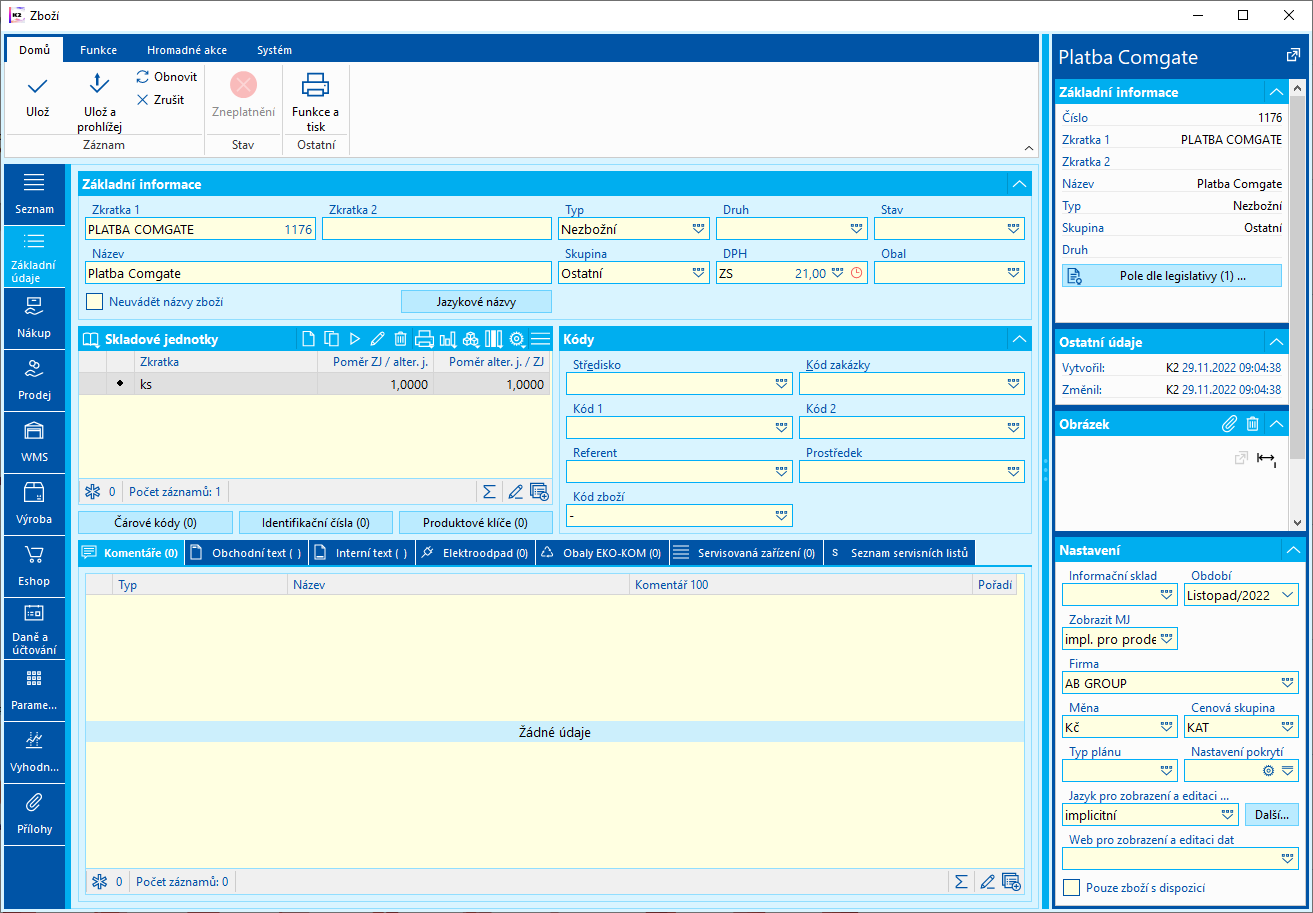
Task: Collapse the Kódy section
Action: (x=1018, y=339)
